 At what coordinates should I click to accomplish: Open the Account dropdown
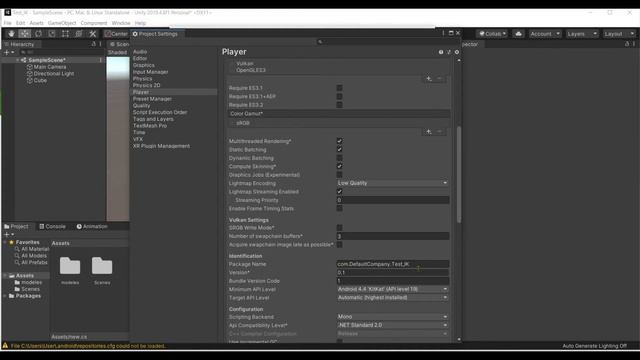[x=545, y=34]
